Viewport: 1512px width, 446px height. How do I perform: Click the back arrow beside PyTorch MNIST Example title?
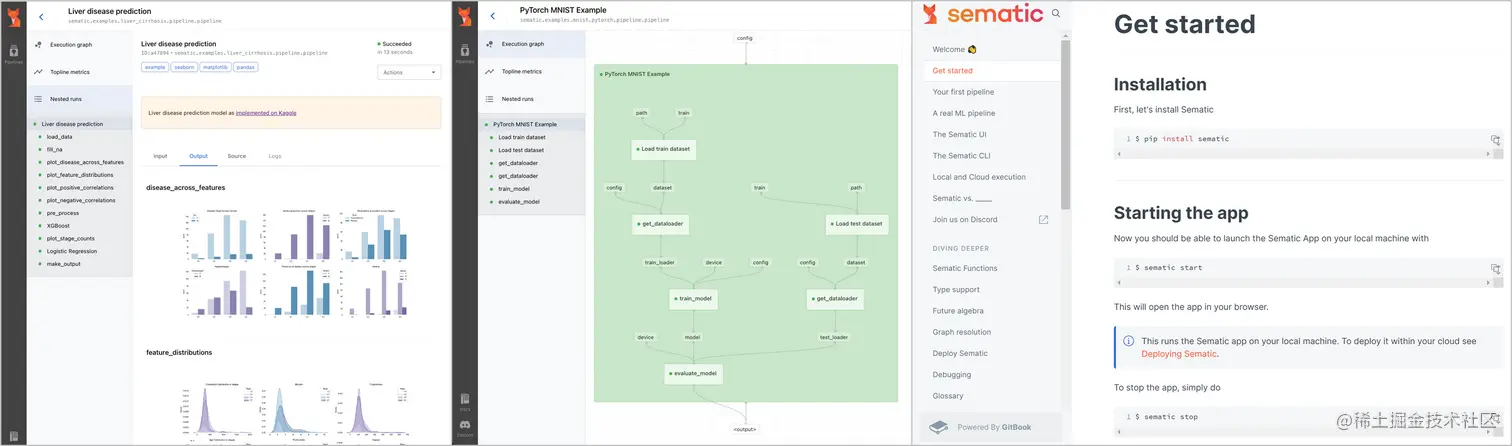coord(492,16)
